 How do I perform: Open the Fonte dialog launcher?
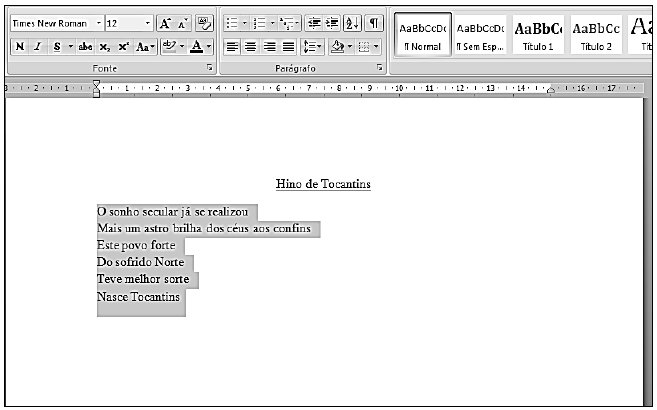point(210,68)
